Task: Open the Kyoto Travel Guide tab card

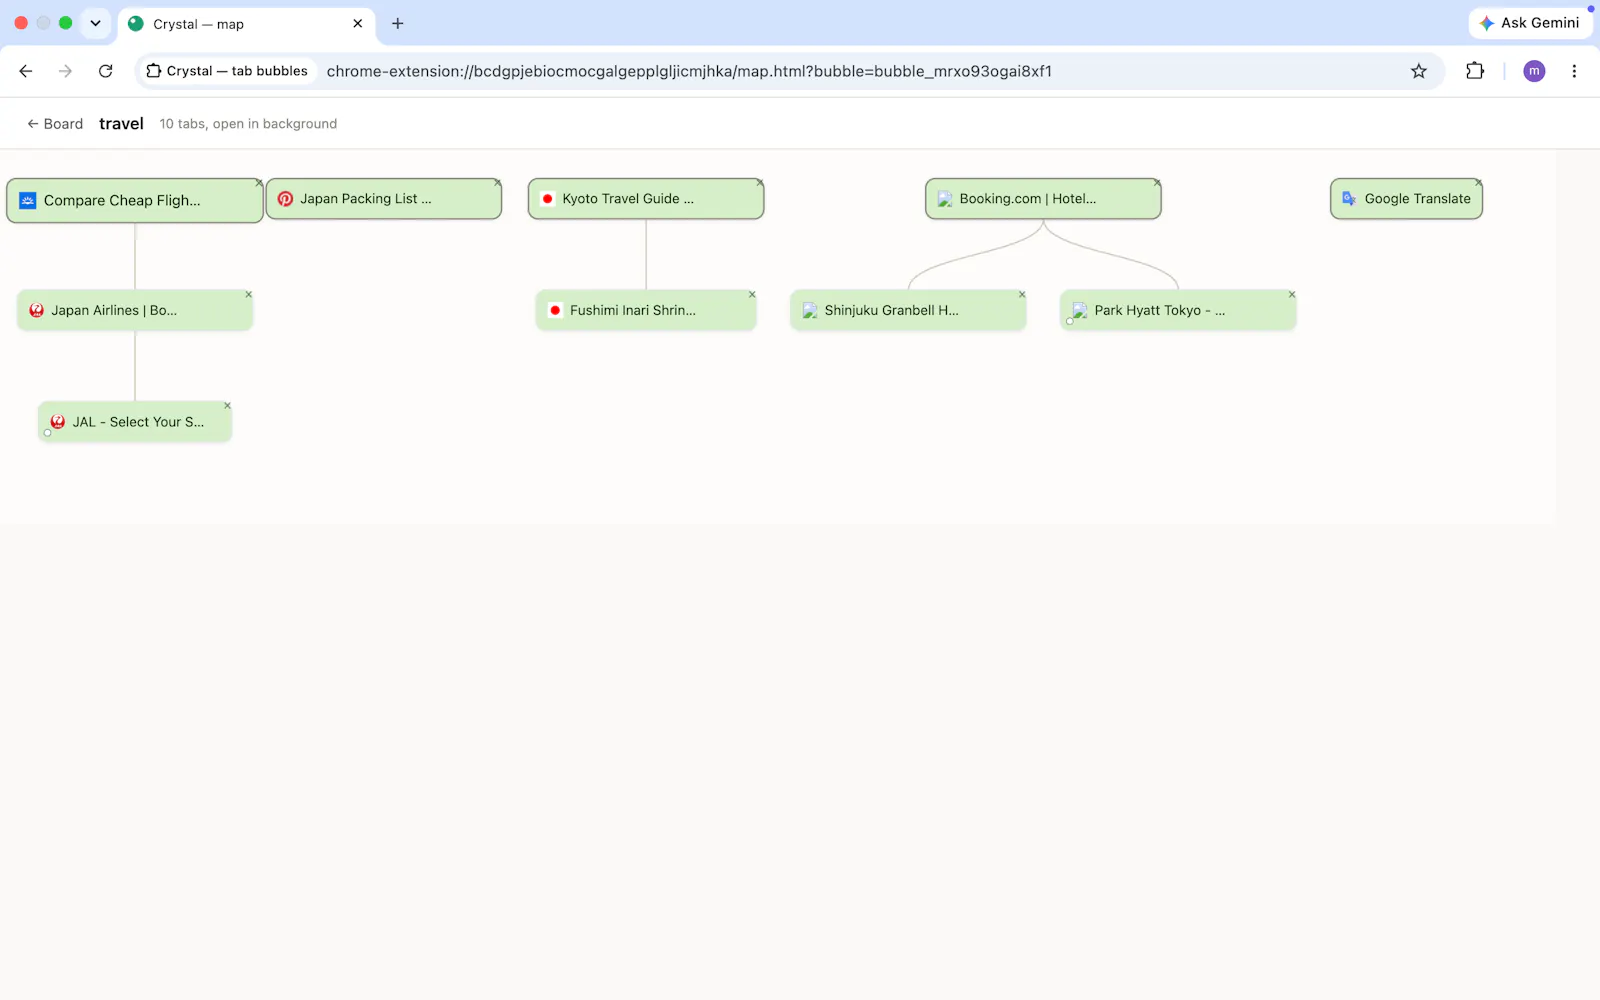Action: click(646, 199)
